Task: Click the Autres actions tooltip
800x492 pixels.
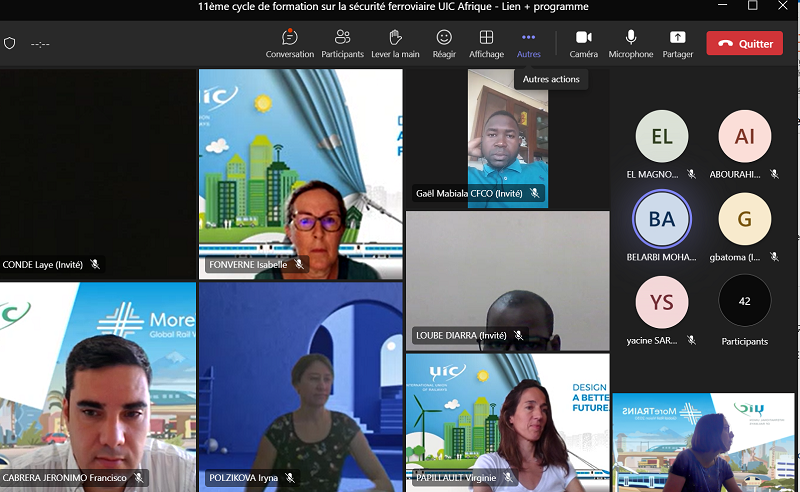Action: pos(551,79)
